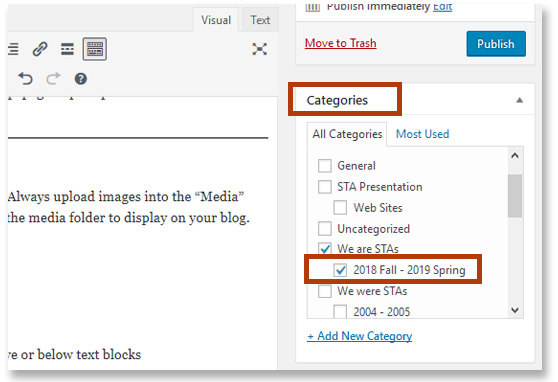This screenshot has width=558, height=382.
Task: Check the STA Presentation category
Action: coord(325,187)
